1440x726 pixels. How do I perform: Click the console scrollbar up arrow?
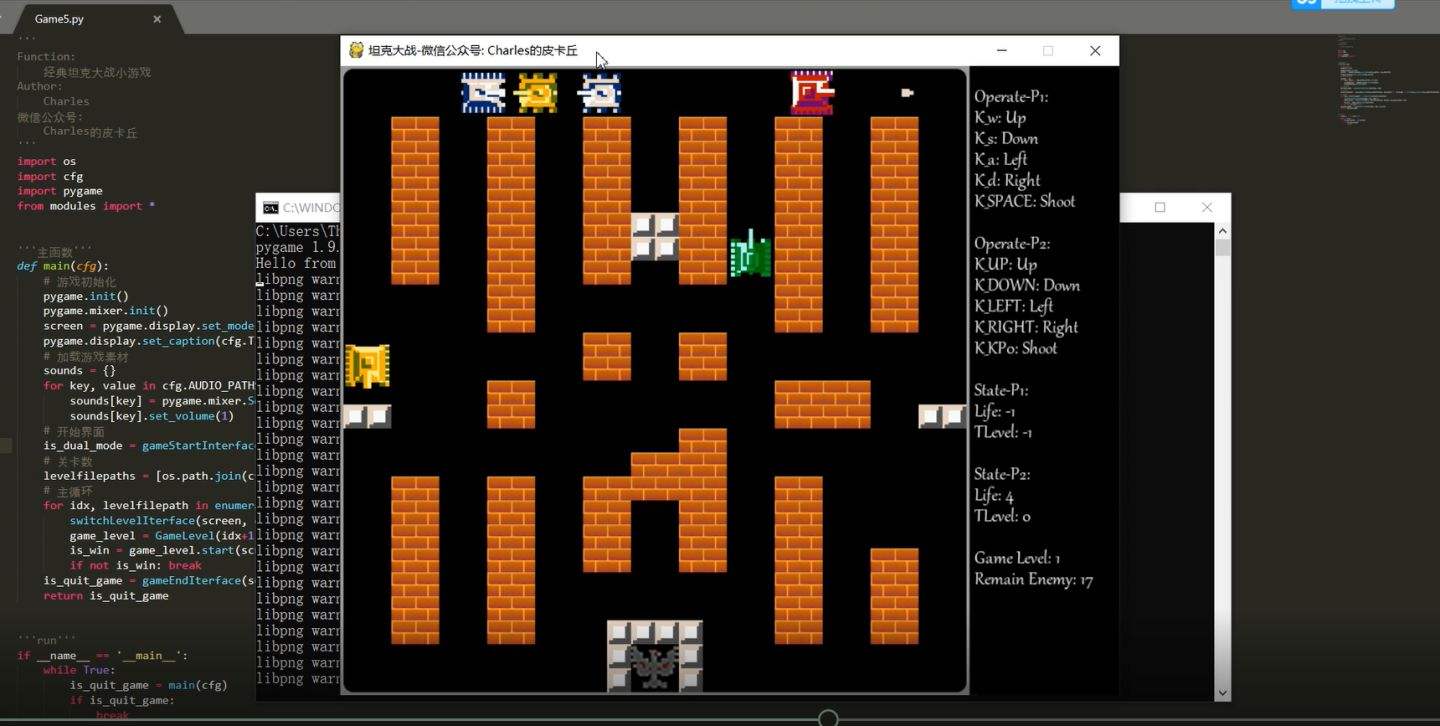click(x=1222, y=231)
